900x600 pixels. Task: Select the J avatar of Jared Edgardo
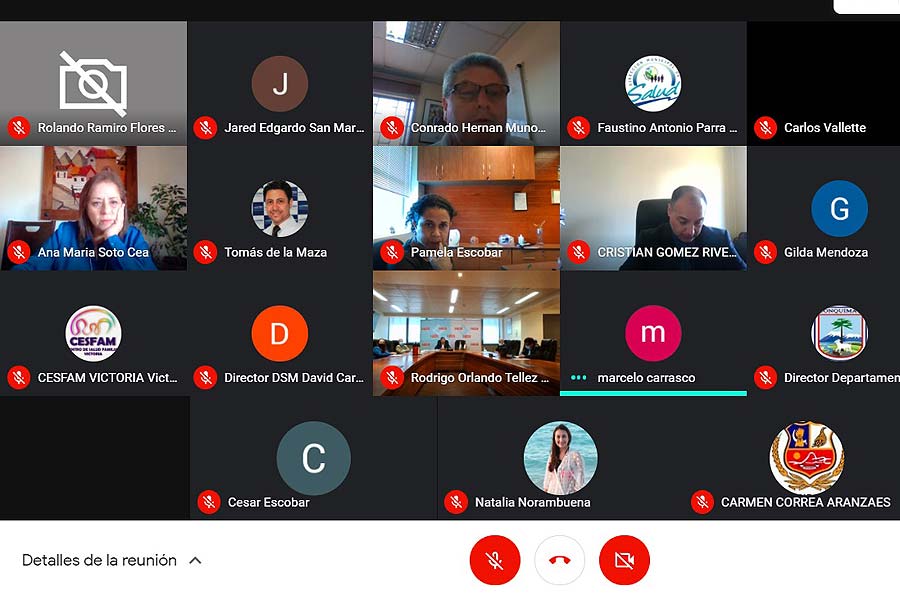(x=280, y=84)
